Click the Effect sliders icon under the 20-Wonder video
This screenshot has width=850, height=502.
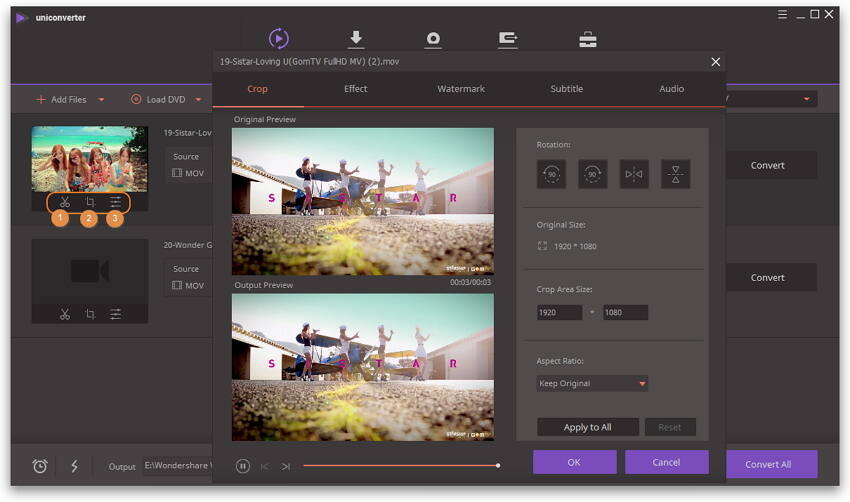click(x=115, y=314)
